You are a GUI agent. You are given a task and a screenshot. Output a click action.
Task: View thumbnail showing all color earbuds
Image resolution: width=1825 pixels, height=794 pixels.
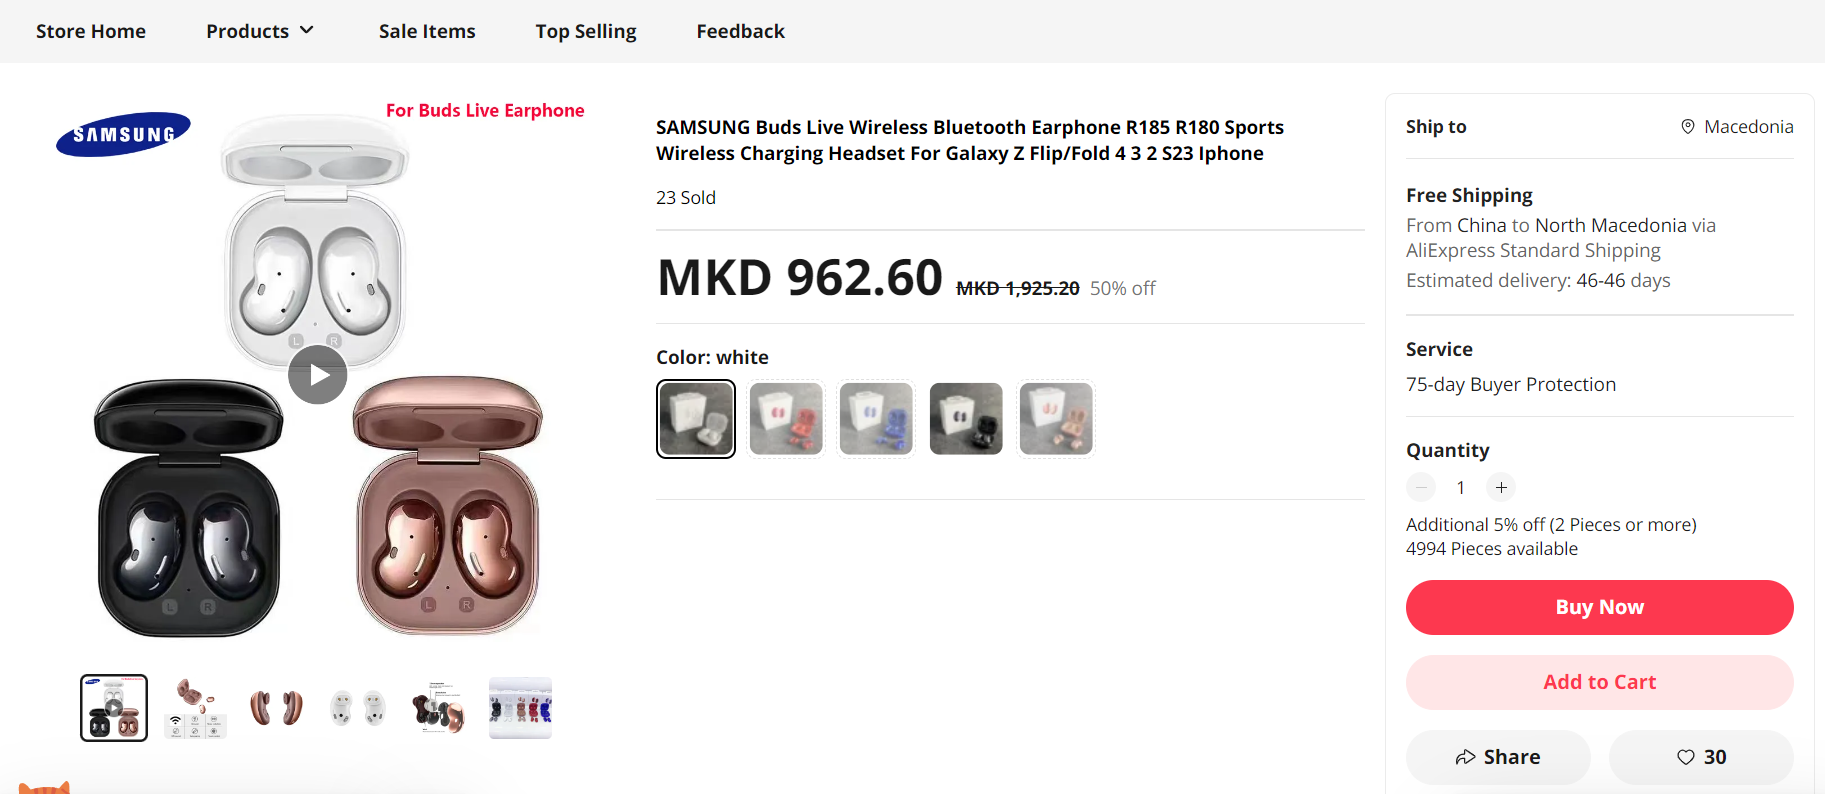(x=520, y=708)
